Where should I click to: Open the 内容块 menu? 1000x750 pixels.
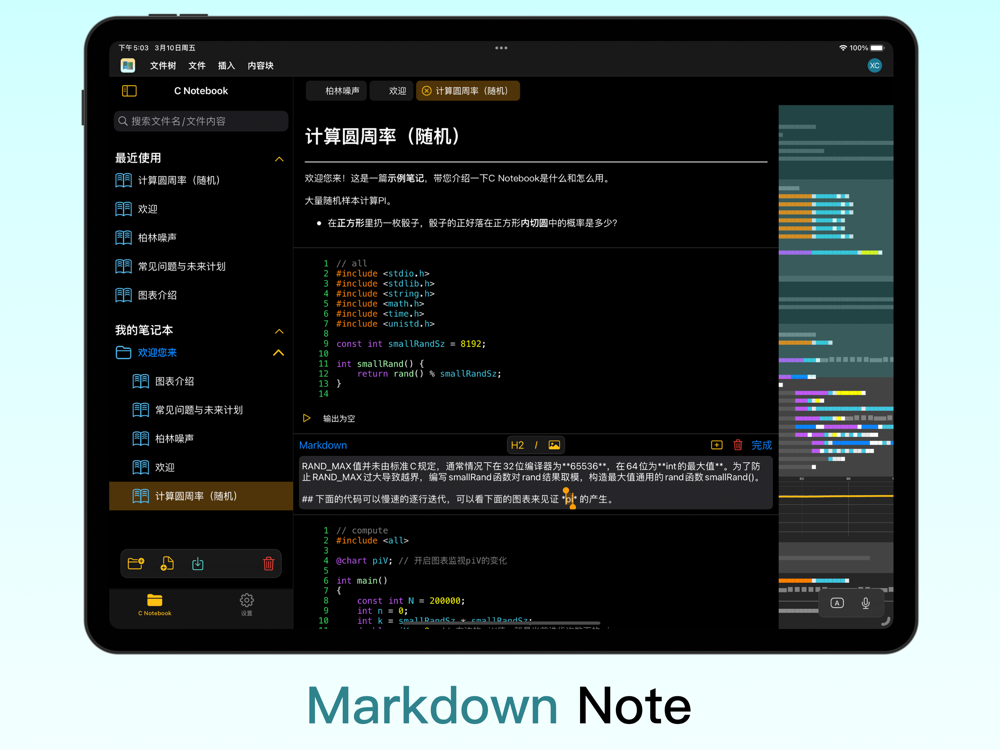pyautogui.click(x=260, y=66)
